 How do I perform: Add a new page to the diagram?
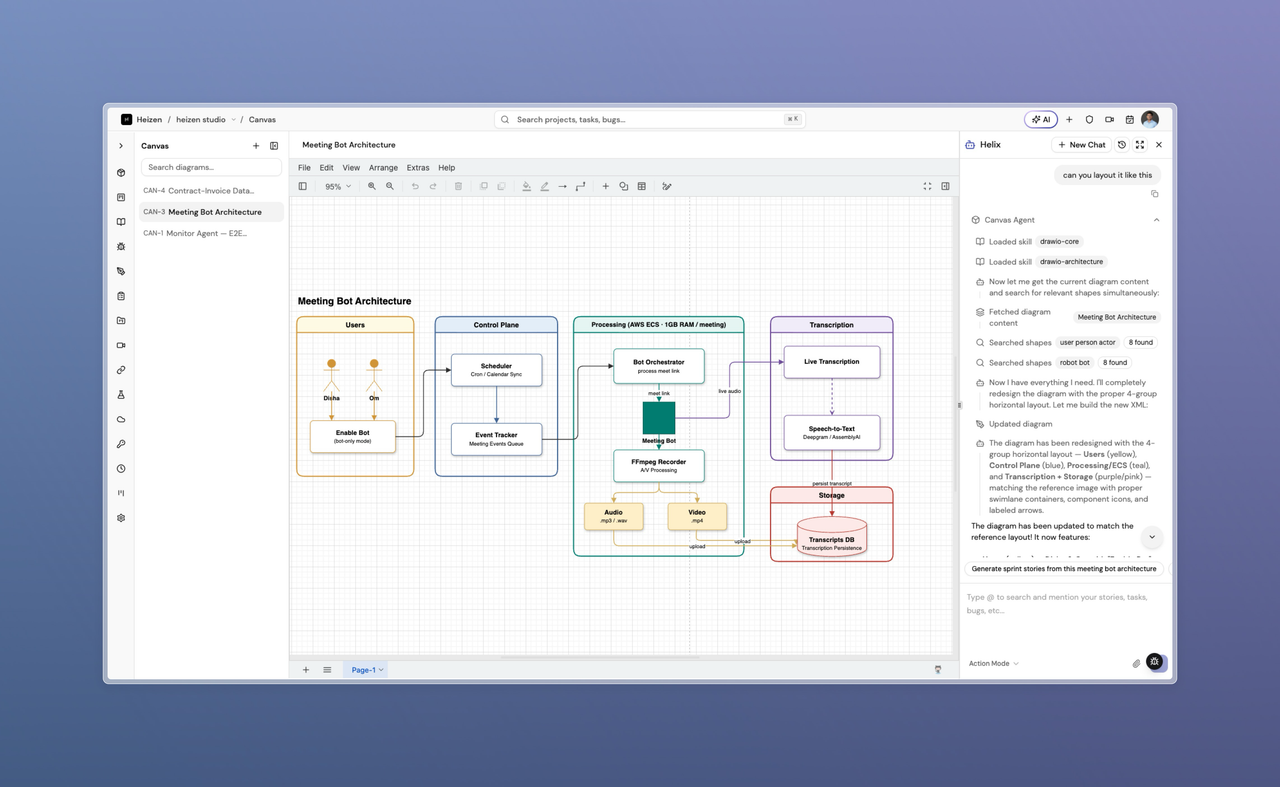[x=306, y=670]
